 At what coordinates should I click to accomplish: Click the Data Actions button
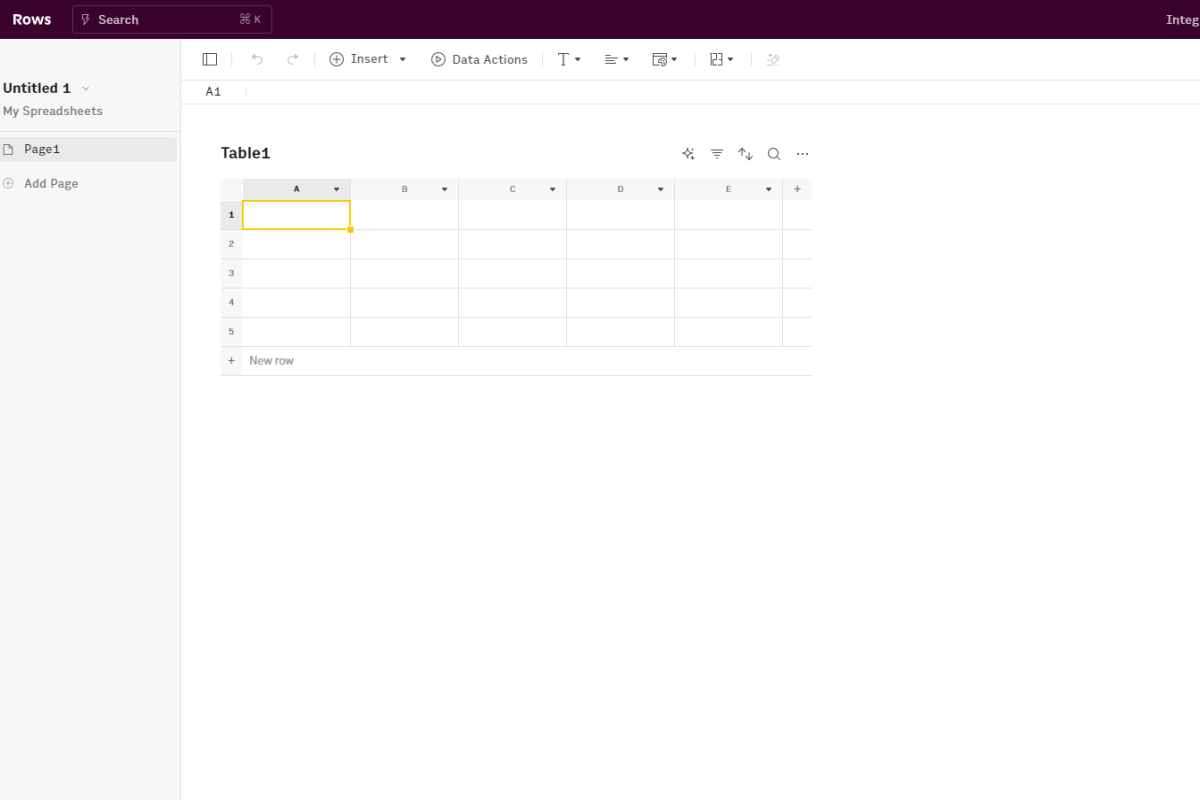coord(479,60)
